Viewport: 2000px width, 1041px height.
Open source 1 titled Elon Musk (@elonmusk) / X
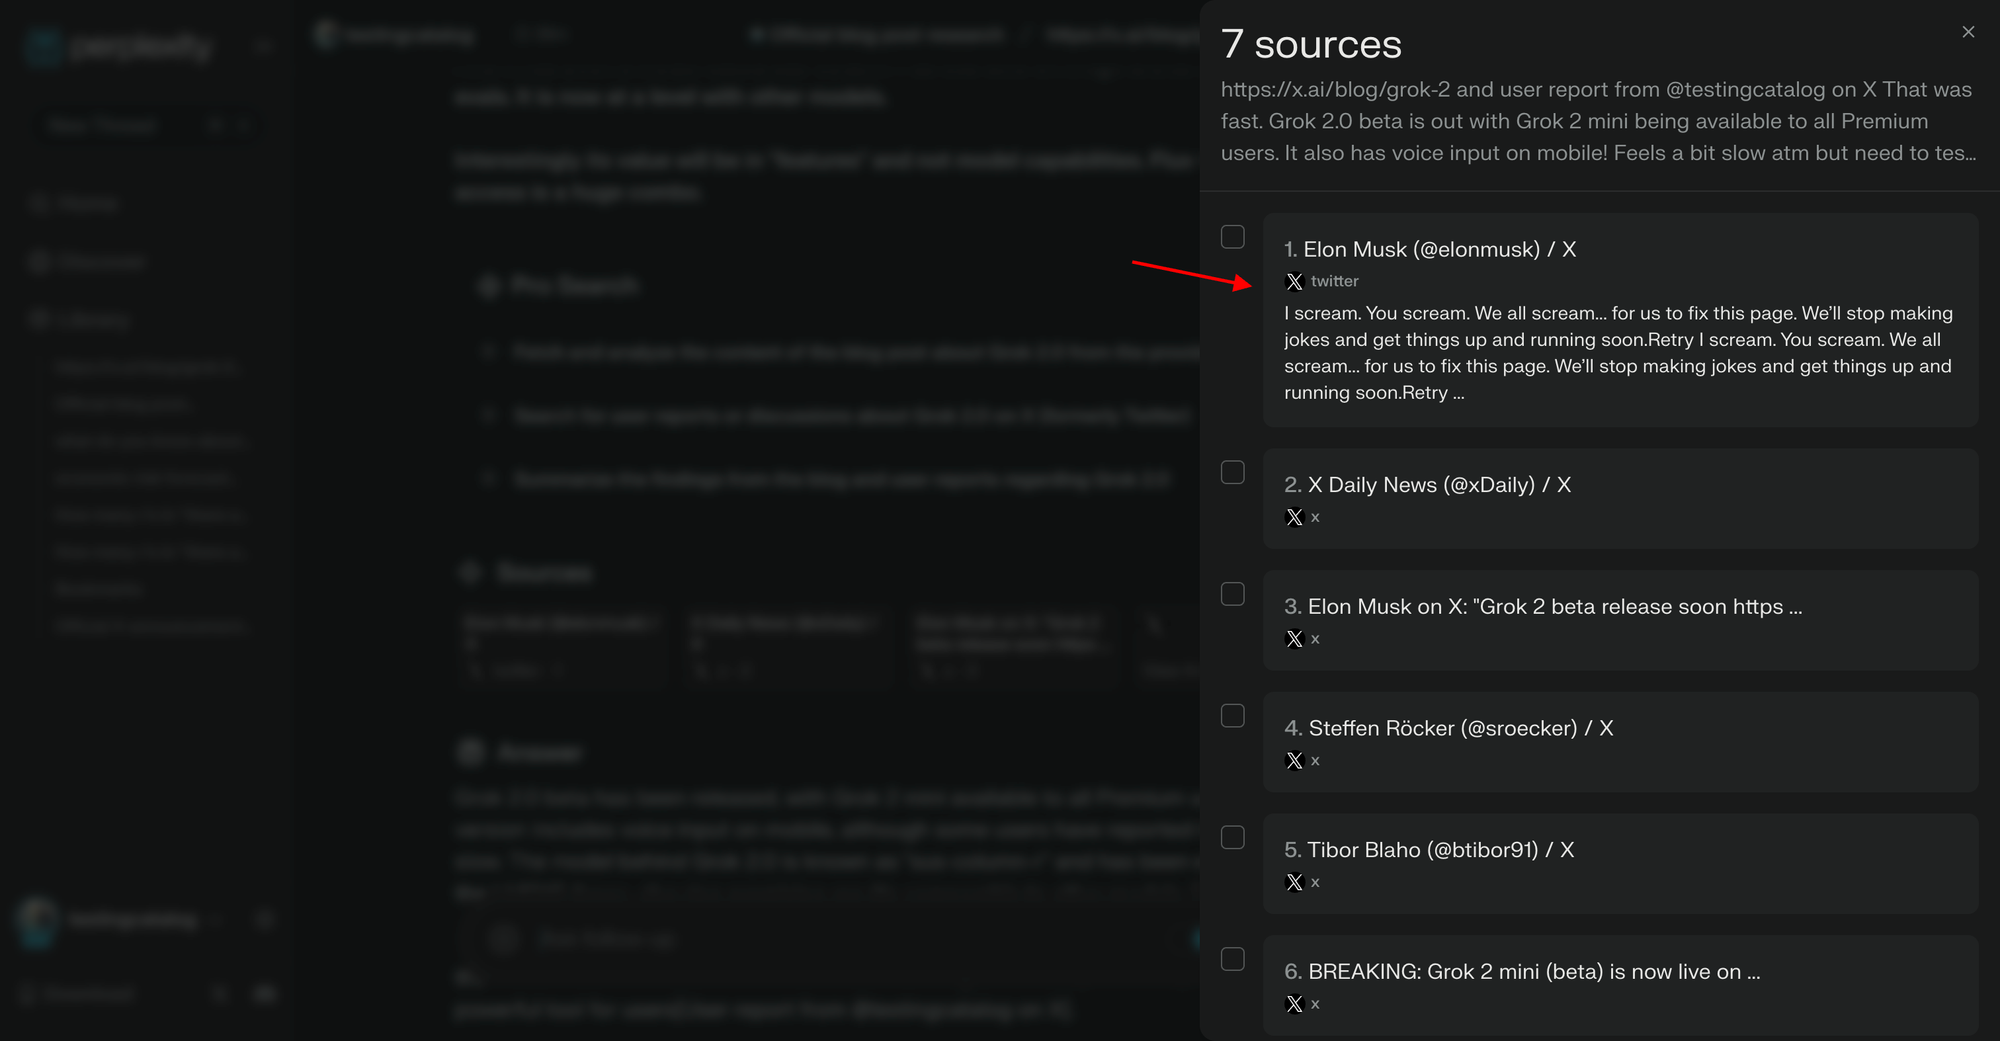point(1430,249)
